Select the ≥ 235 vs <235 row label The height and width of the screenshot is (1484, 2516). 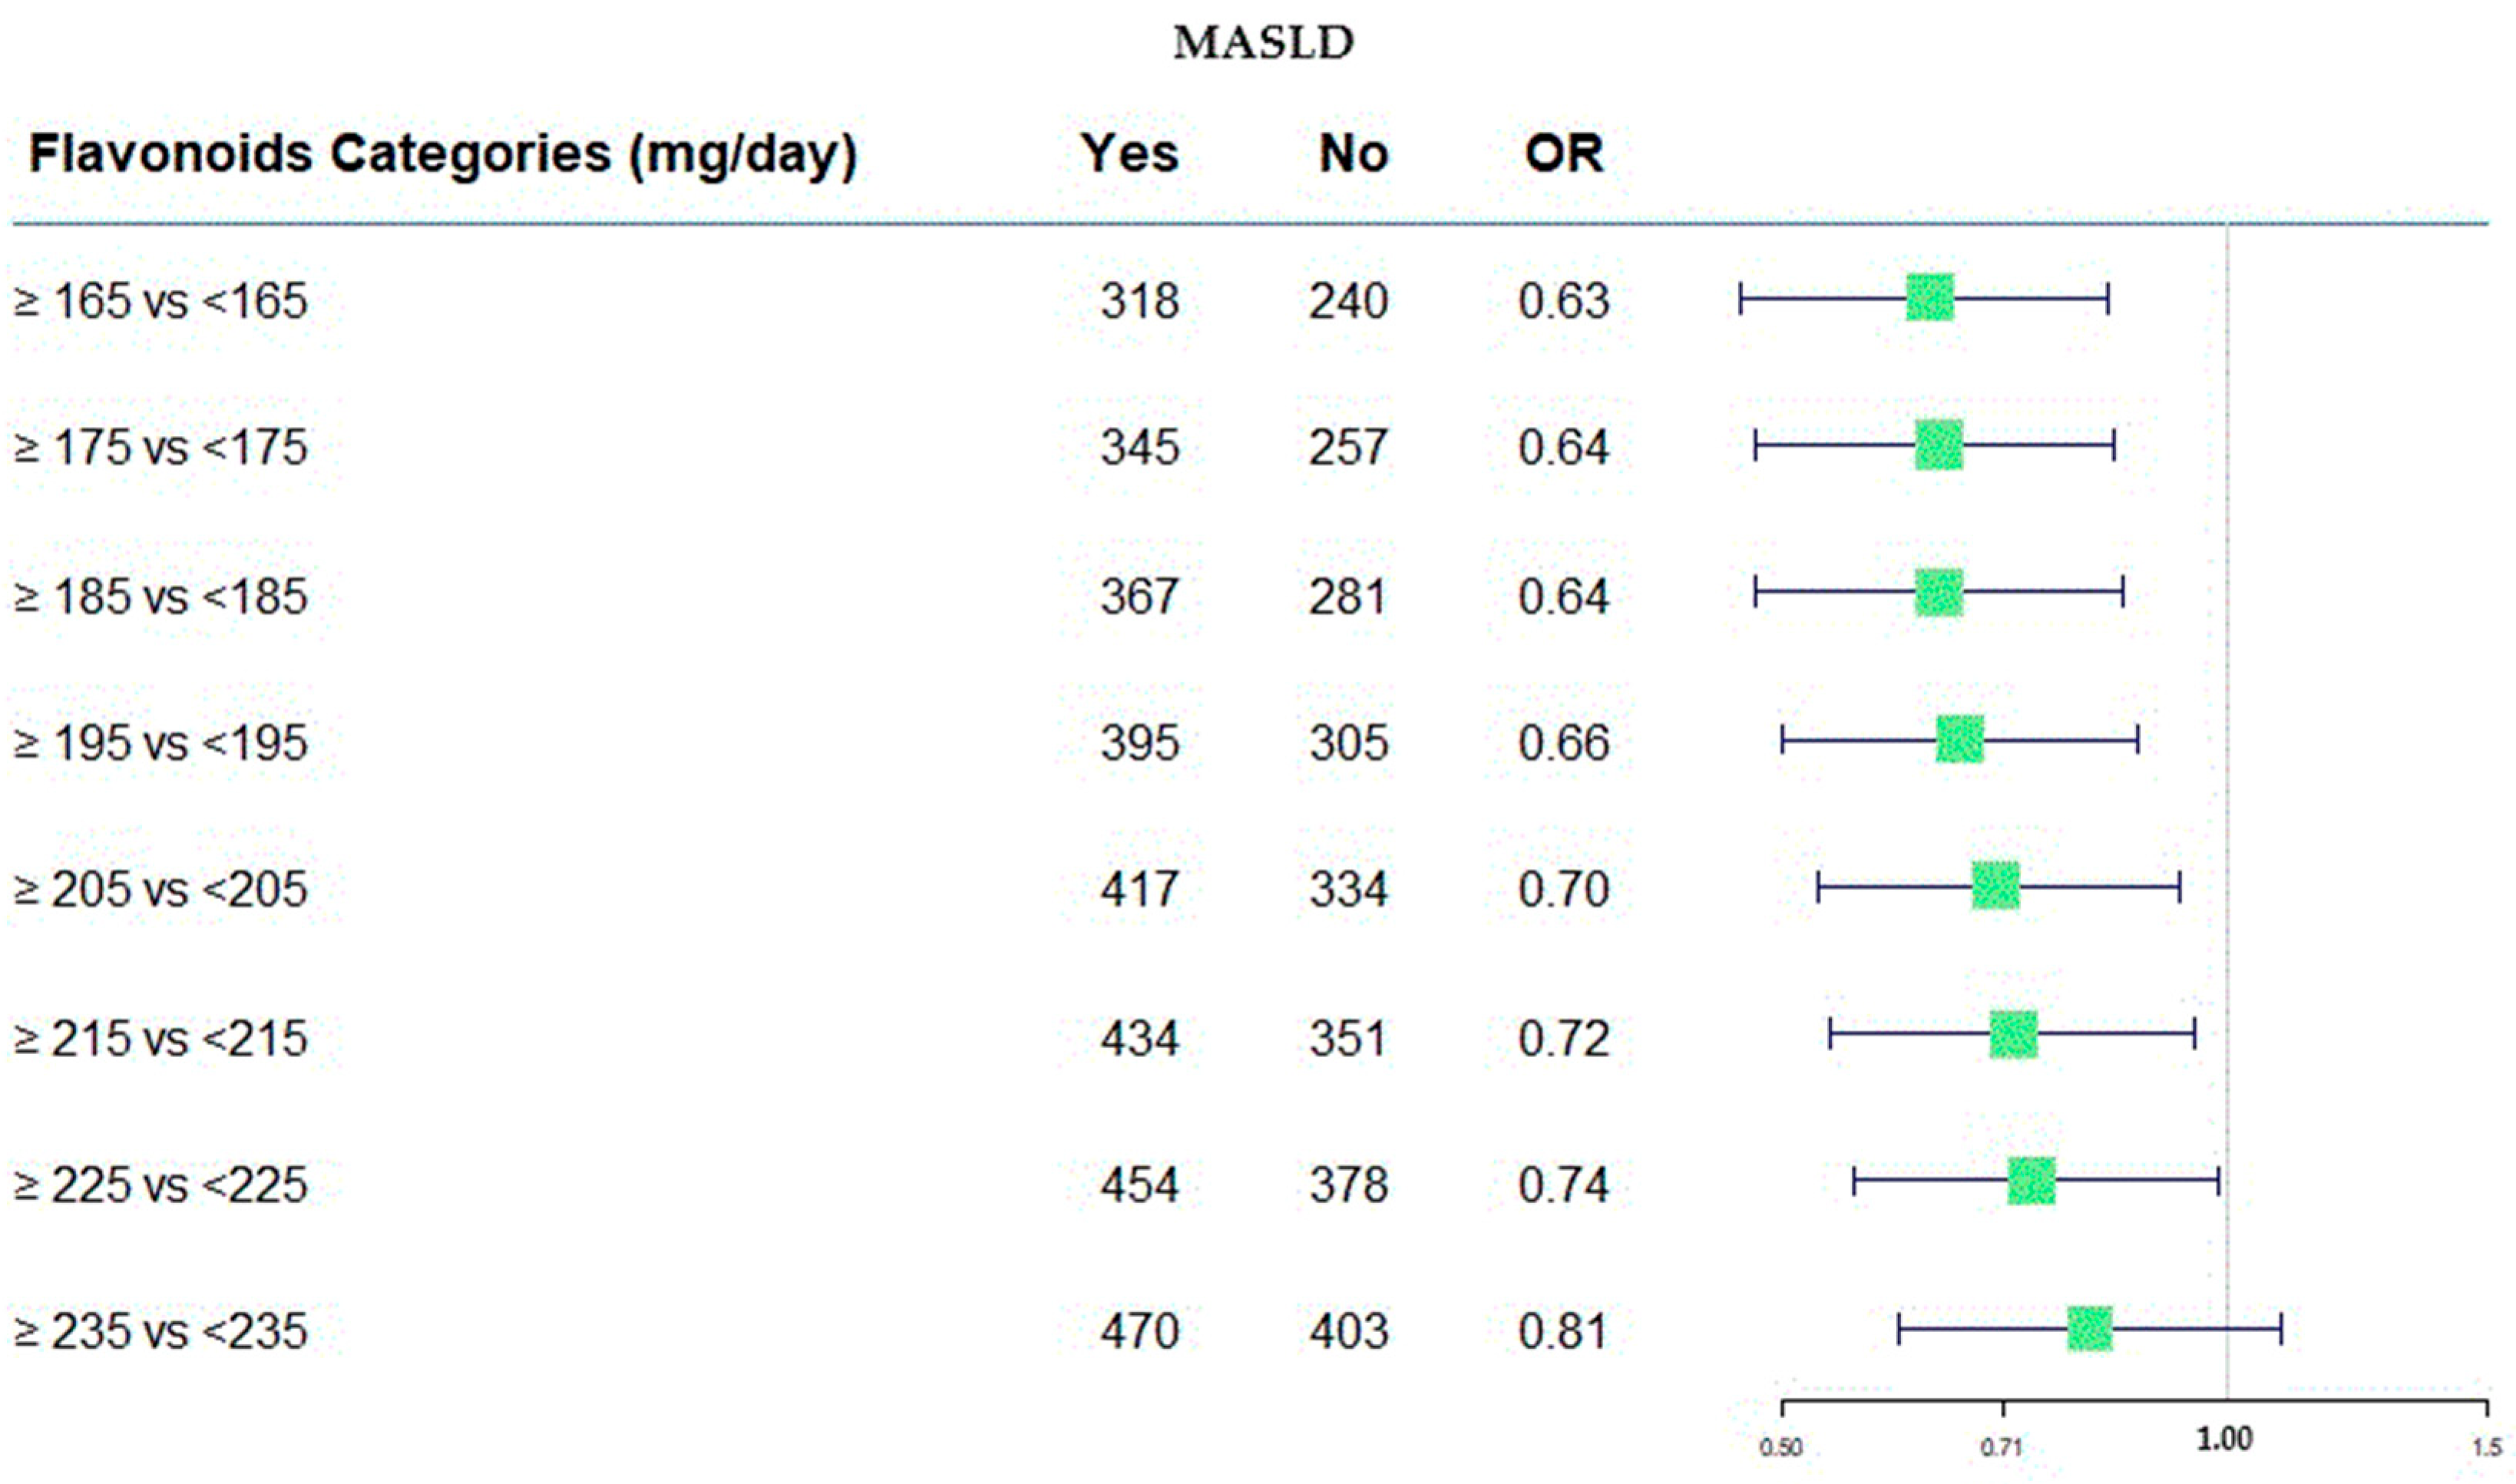pos(160,1331)
